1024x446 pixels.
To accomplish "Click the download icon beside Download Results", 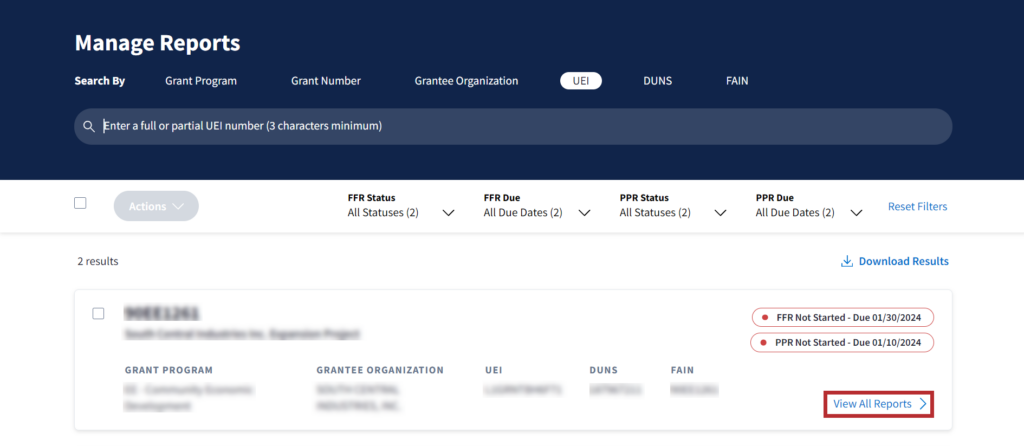I will click(x=846, y=262).
